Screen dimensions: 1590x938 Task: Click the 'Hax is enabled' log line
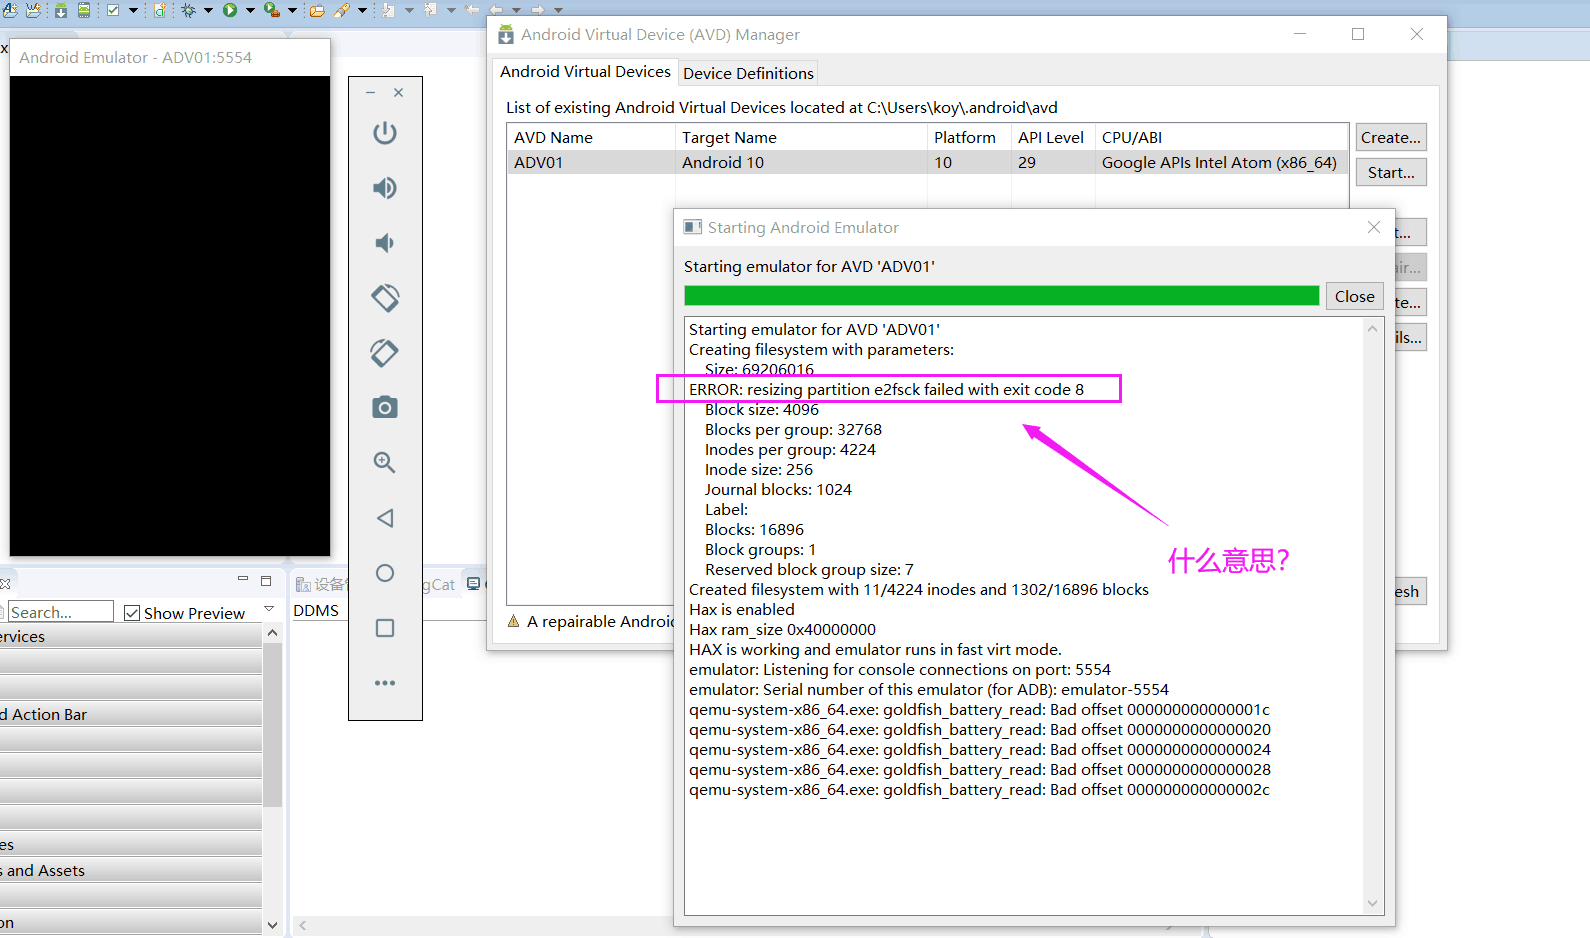coord(742,609)
